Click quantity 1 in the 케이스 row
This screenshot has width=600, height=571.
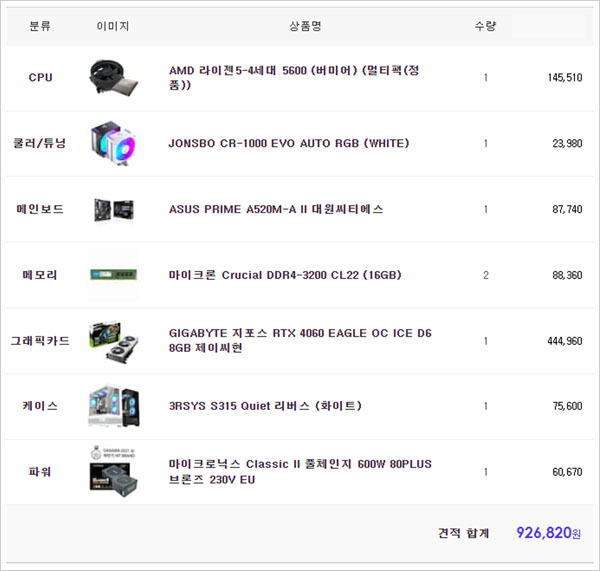(x=486, y=406)
